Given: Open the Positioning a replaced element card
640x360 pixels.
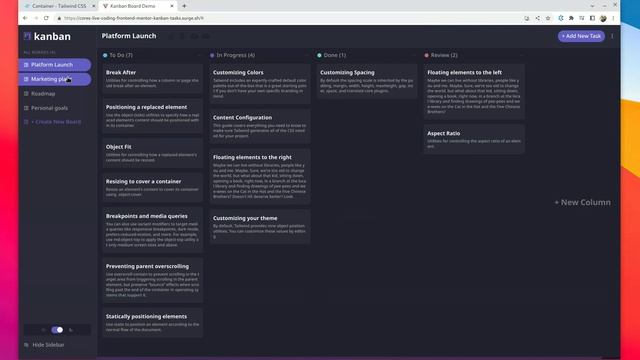Looking at the screenshot, I should [x=153, y=116].
